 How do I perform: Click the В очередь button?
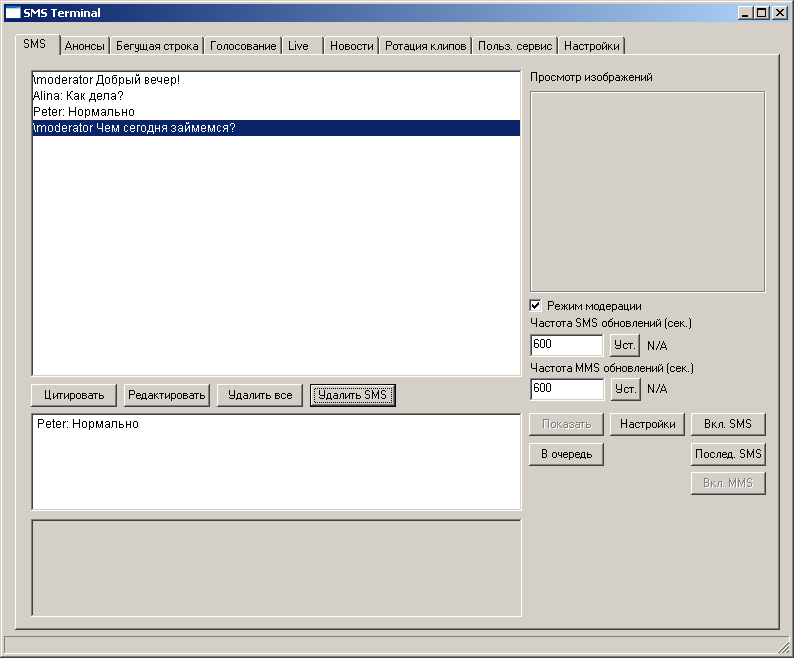(567, 454)
